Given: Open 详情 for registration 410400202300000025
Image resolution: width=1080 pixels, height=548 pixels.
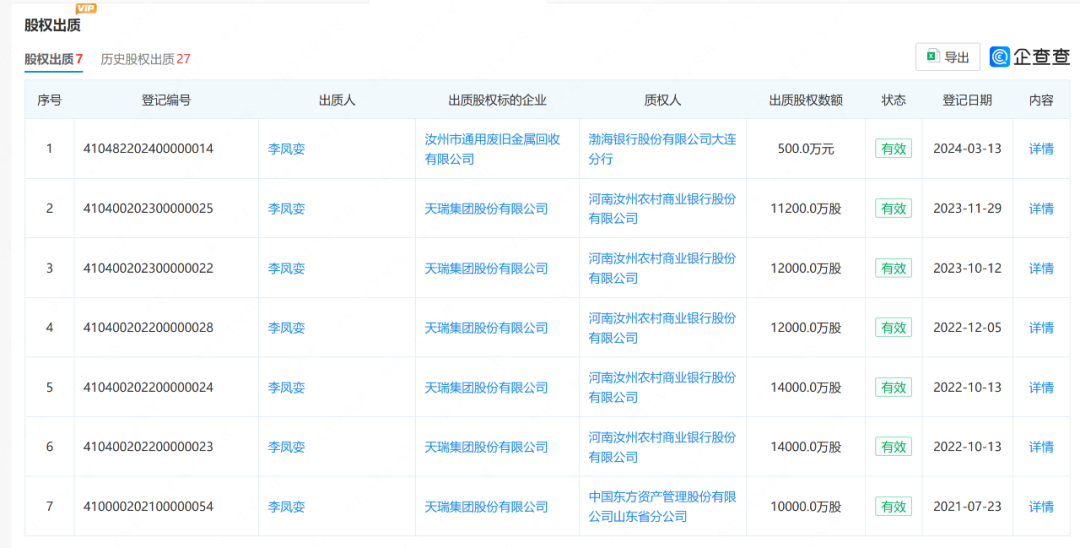Looking at the screenshot, I should (1041, 209).
